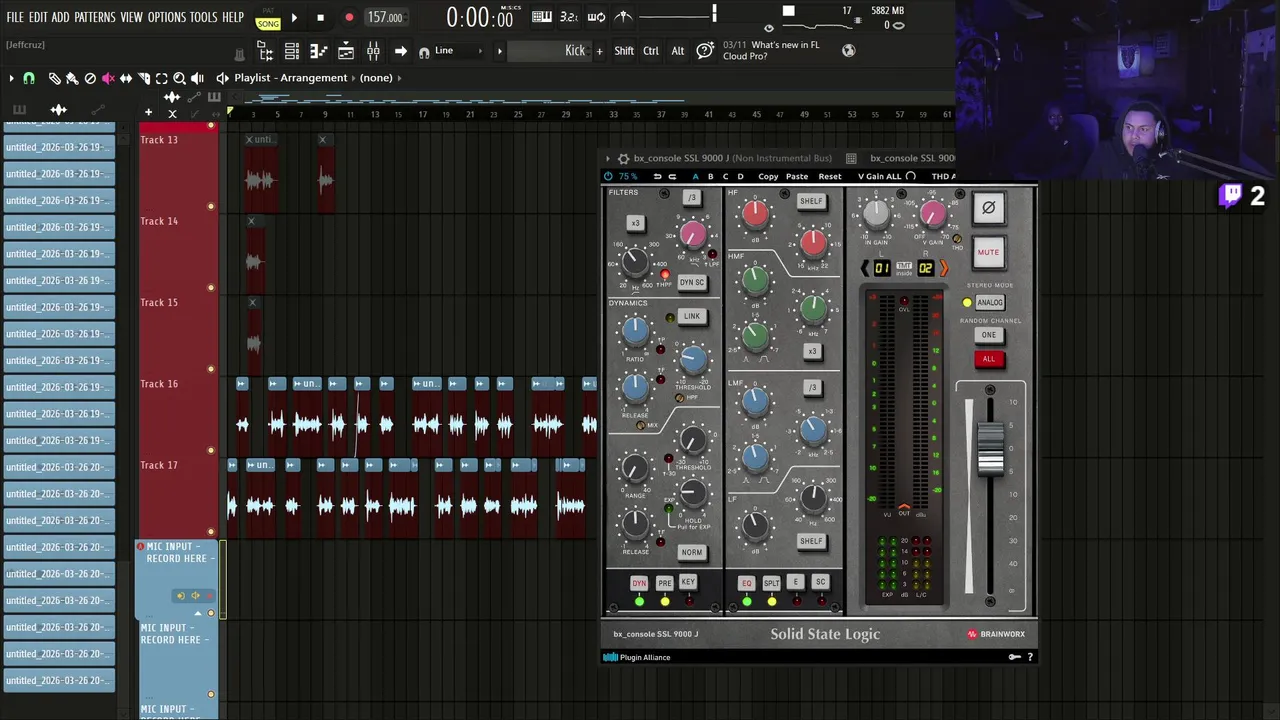The width and height of the screenshot is (1280, 720).
Task: Select plugin settings slot B
Action: (x=711, y=176)
